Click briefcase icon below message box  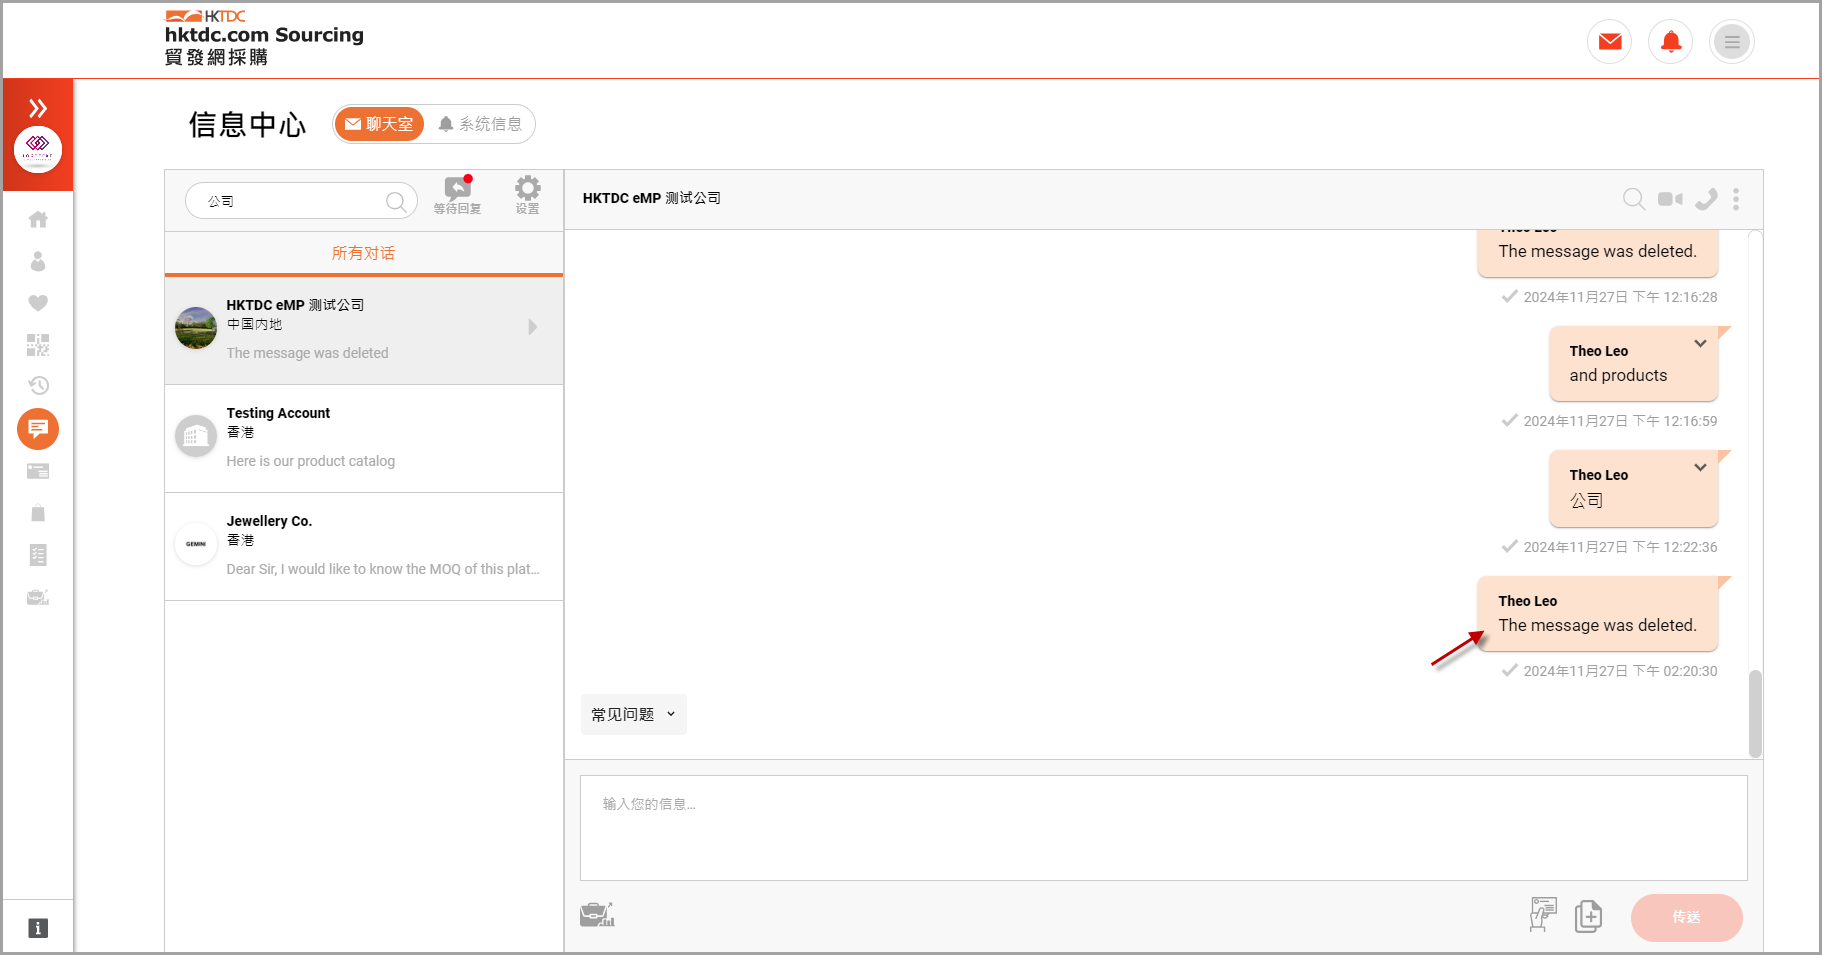pos(597,914)
